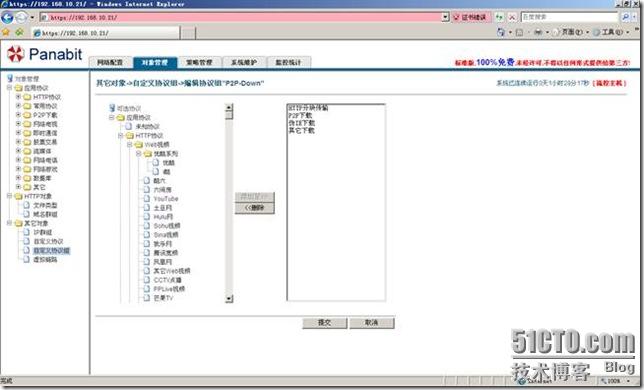This screenshot has height=390, width=644.
Task: Click inside the IE search input box
Action: click(569, 17)
